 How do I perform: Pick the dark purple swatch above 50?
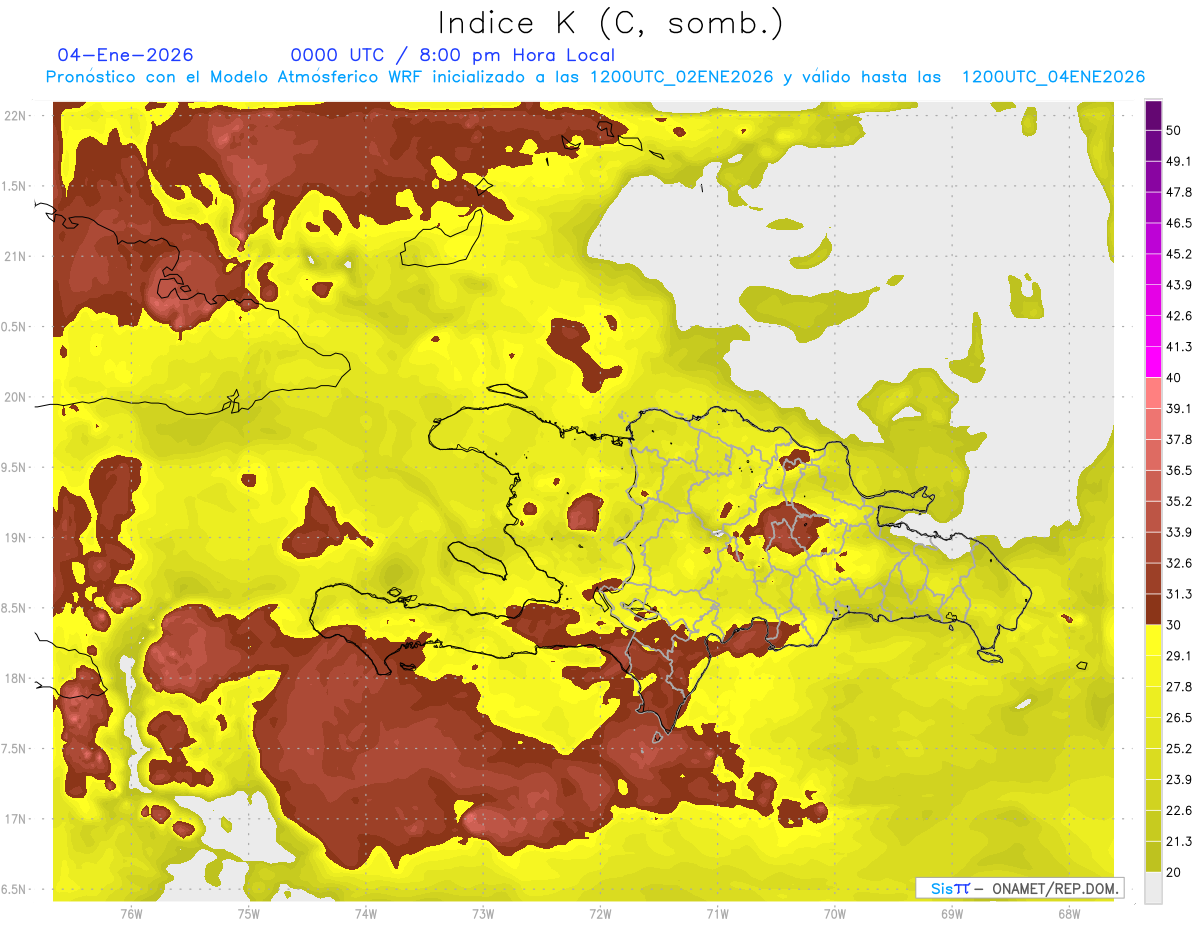pyautogui.click(x=1153, y=115)
